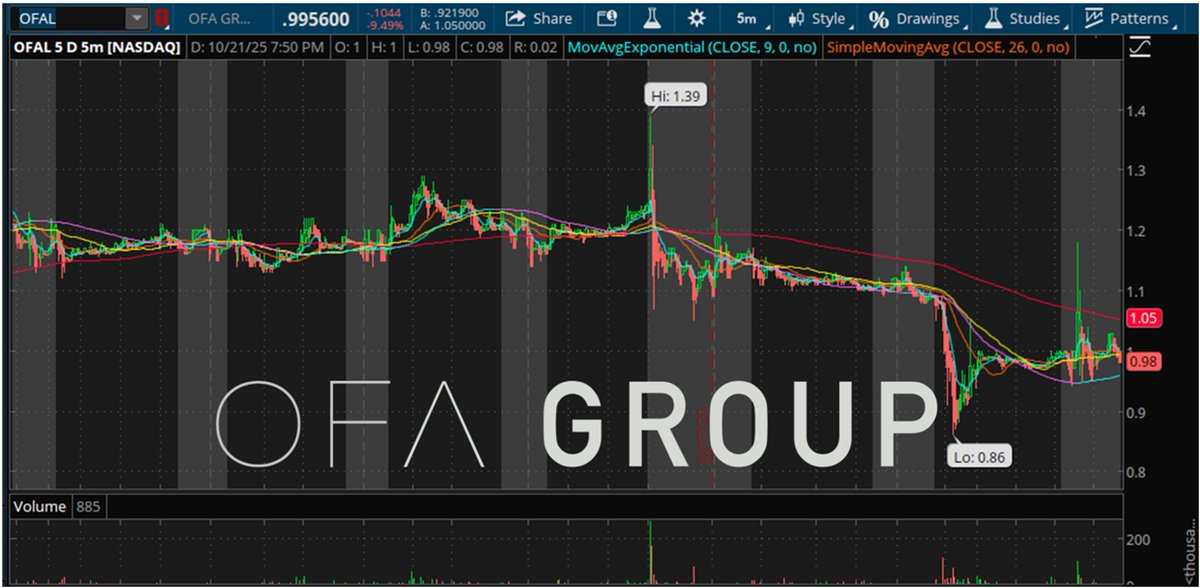The image size is (1200, 588).
Task: Open chart settings gear icon
Action: tap(697, 18)
